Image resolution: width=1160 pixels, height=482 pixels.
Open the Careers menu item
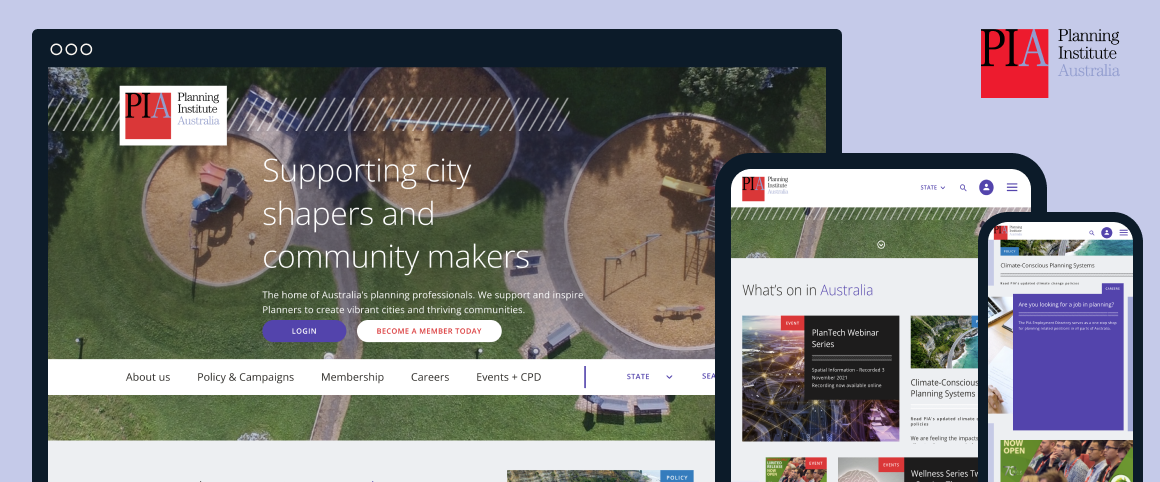pyautogui.click(x=430, y=377)
